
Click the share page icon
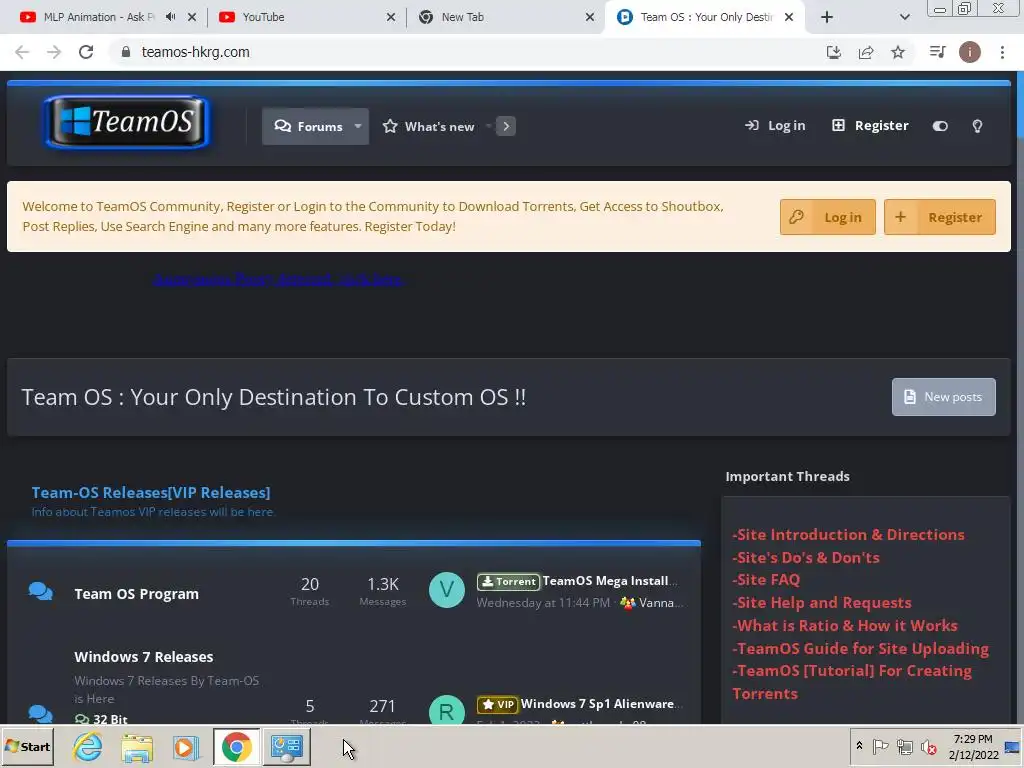pos(866,52)
